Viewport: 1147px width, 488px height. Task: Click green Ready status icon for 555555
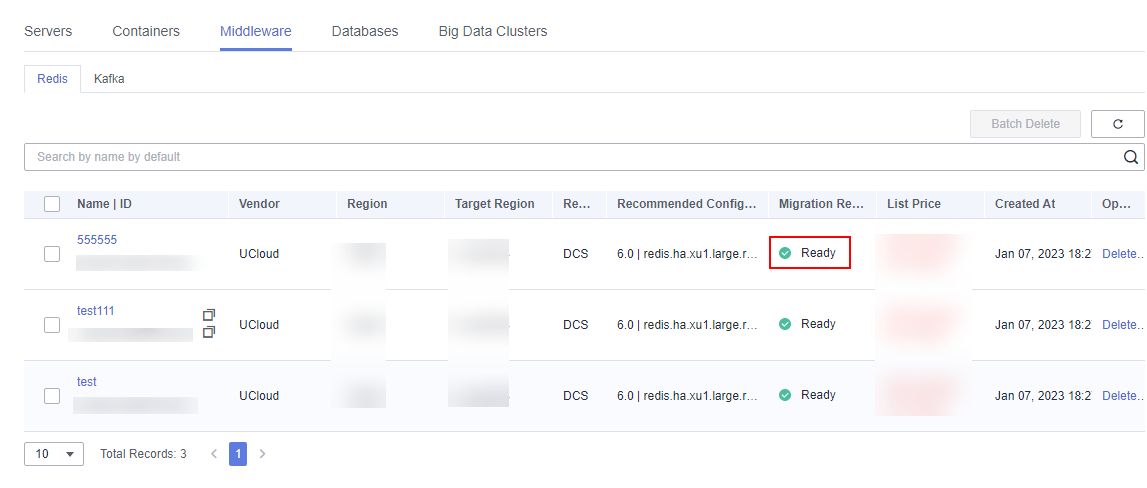tap(785, 253)
